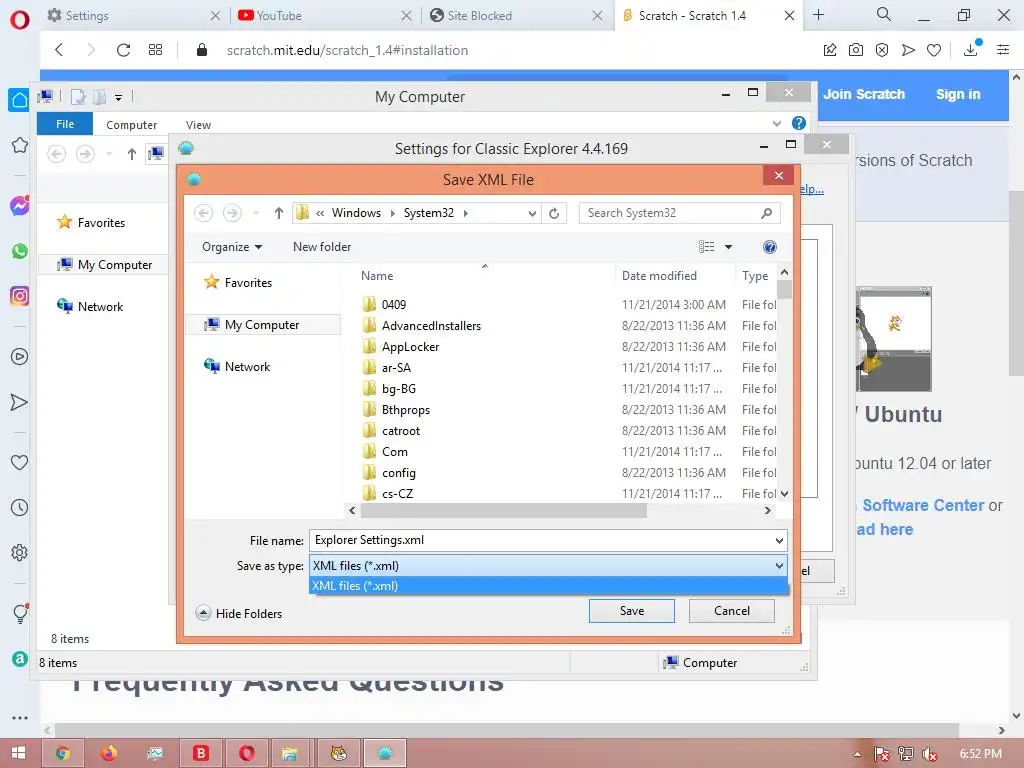This screenshot has height=768, width=1024.
Task: Click Sign in link on Scratch page
Action: [958, 94]
